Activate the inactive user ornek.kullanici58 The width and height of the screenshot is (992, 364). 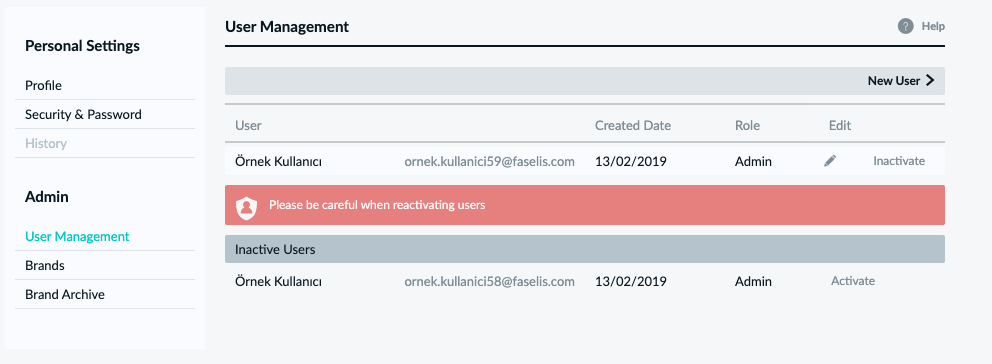853,280
